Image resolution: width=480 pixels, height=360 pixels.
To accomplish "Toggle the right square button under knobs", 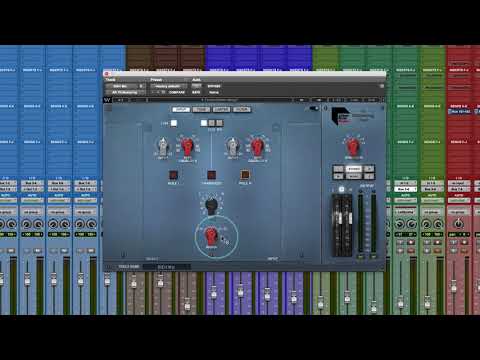I will click(x=244, y=175).
